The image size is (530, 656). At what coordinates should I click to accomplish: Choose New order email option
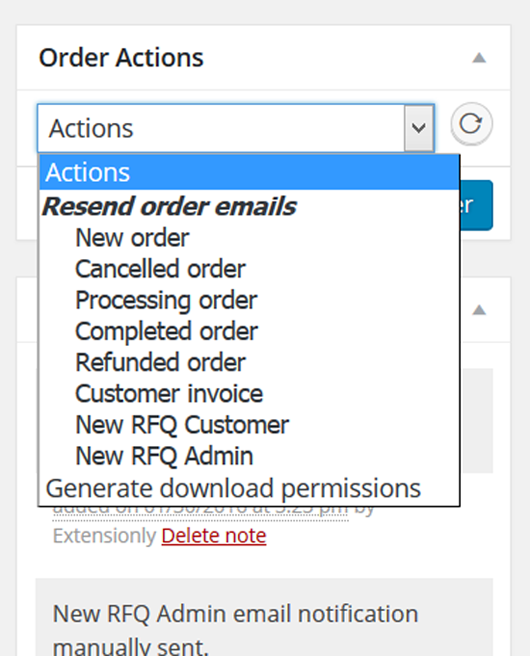[x=132, y=238]
